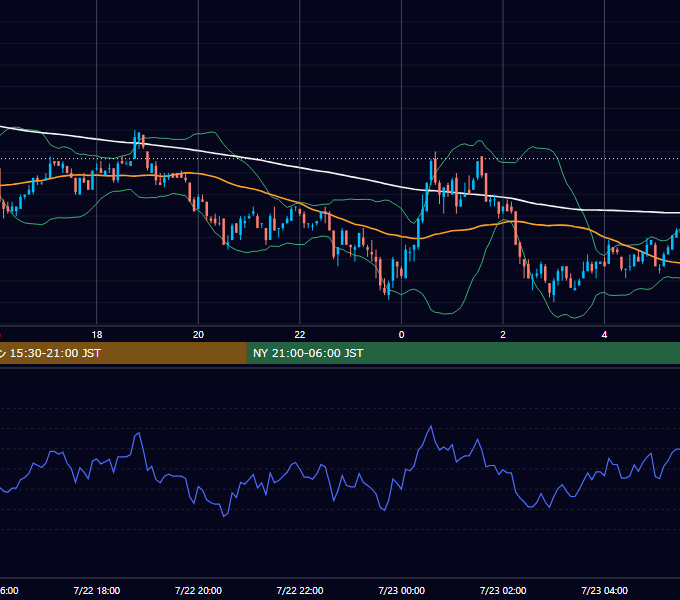Click the 7/23 00:00 date label

pos(401,590)
